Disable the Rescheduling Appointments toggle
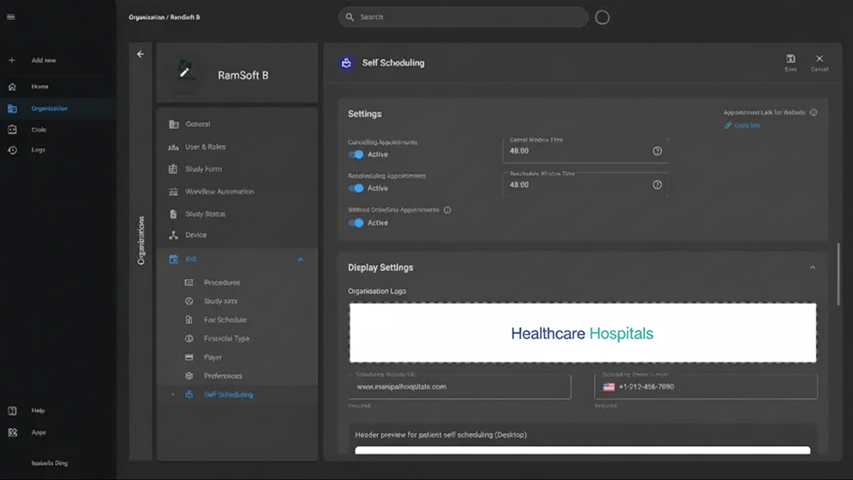The image size is (853, 480). pos(356,188)
